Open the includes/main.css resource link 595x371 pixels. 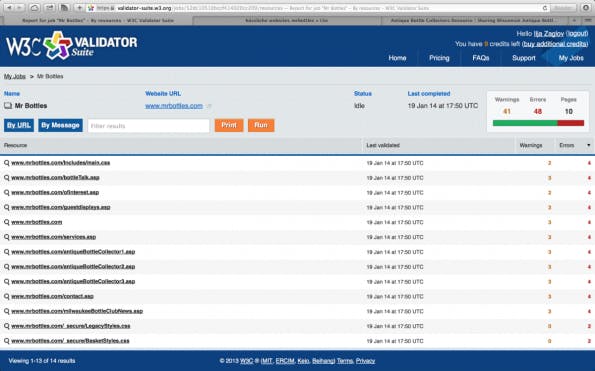[x=61, y=163]
